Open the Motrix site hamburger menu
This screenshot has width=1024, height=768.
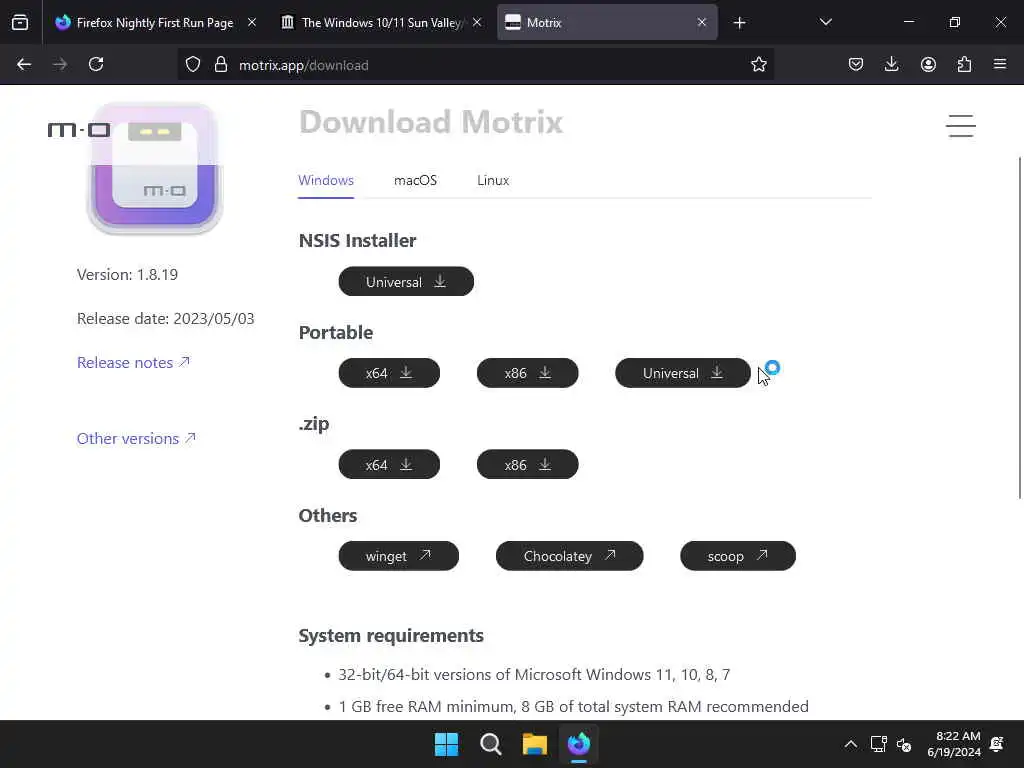point(961,125)
